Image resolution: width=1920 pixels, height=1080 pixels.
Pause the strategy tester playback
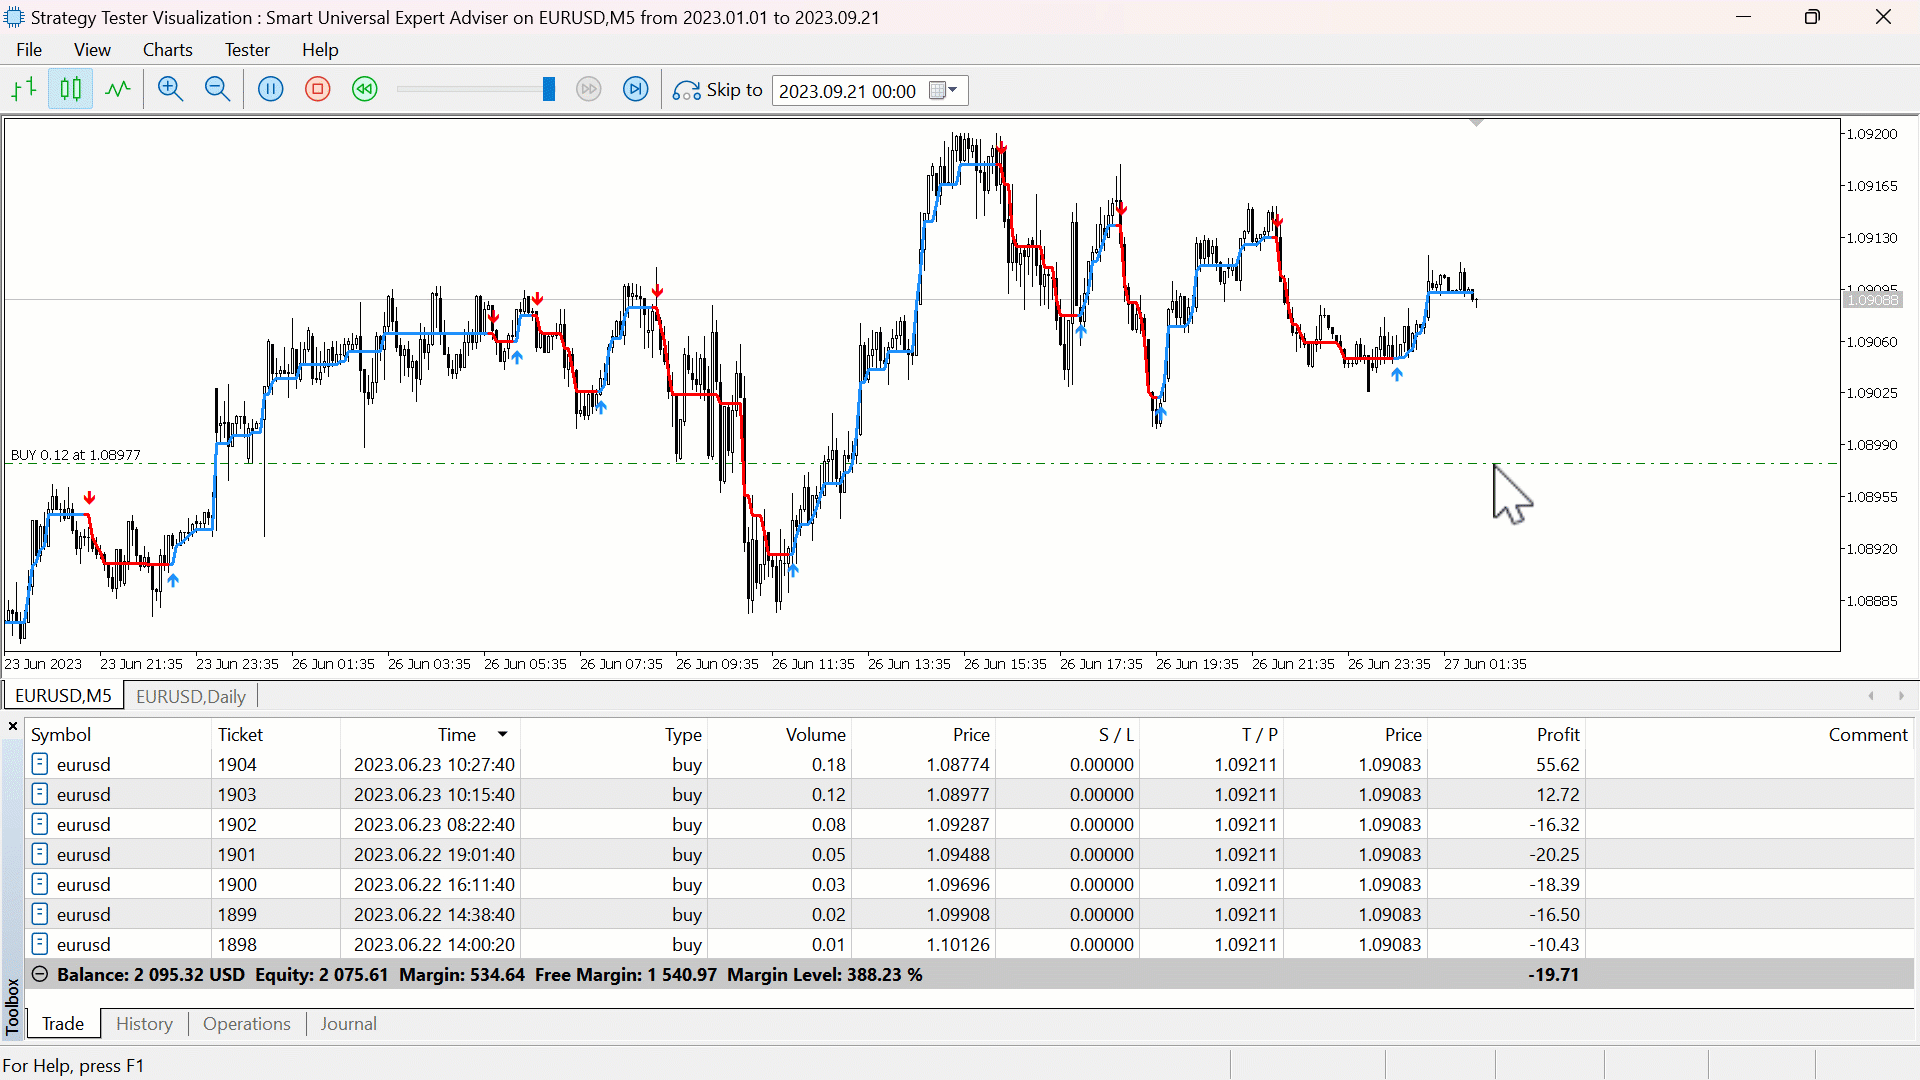point(271,90)
